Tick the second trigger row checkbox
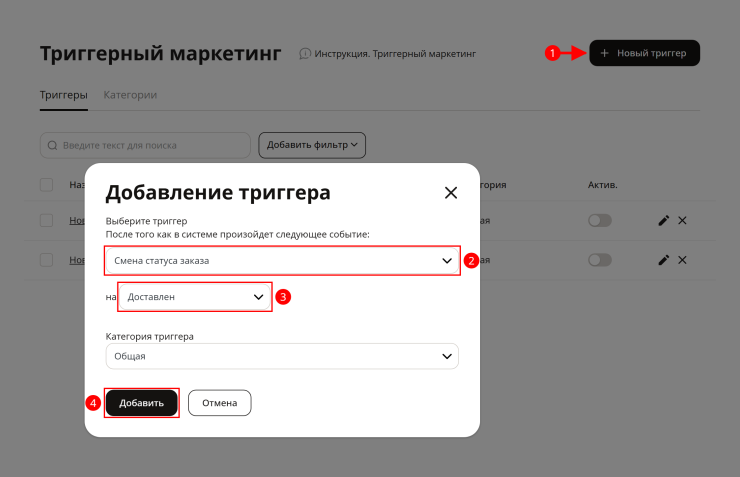Viewport: 740px width, 477px height. click(x=46, y=260)
